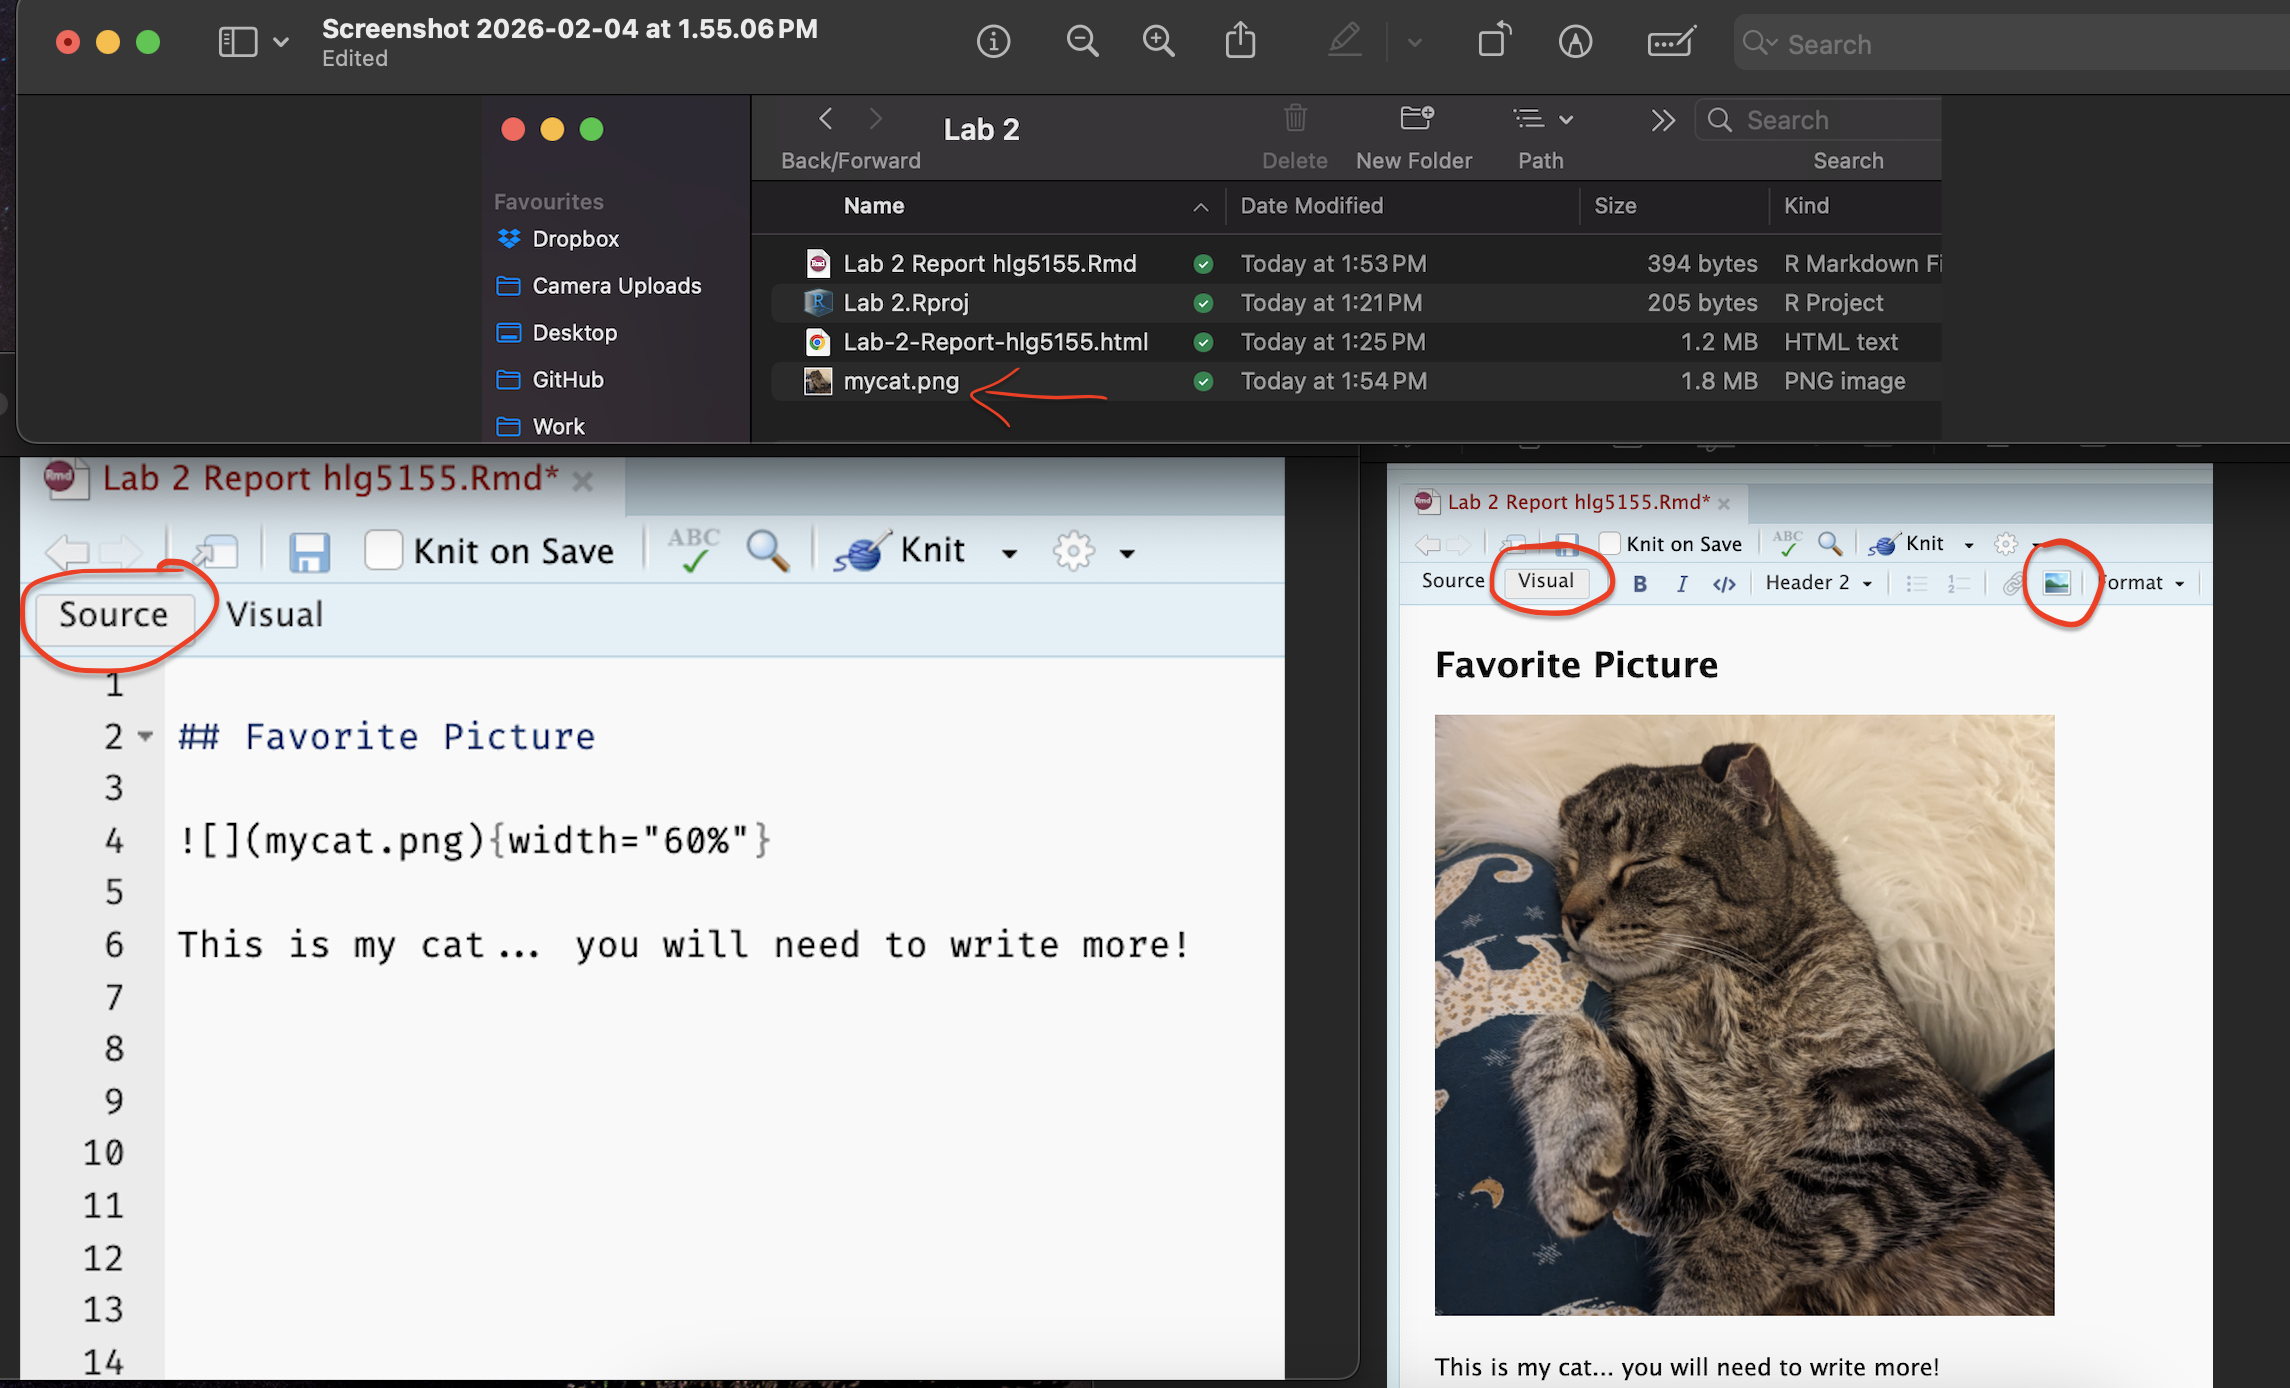
Task: Click the large ABC spell check icon
Action: point(693,550)
